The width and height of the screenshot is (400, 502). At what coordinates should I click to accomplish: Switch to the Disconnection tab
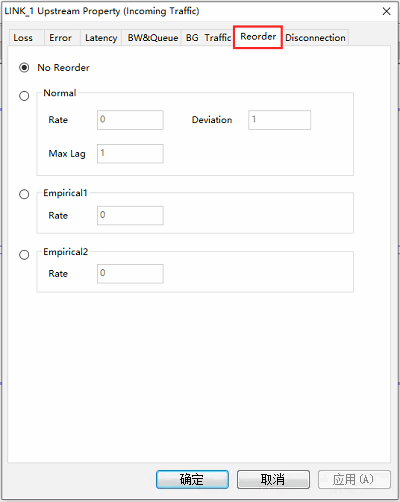click(315, 38)
